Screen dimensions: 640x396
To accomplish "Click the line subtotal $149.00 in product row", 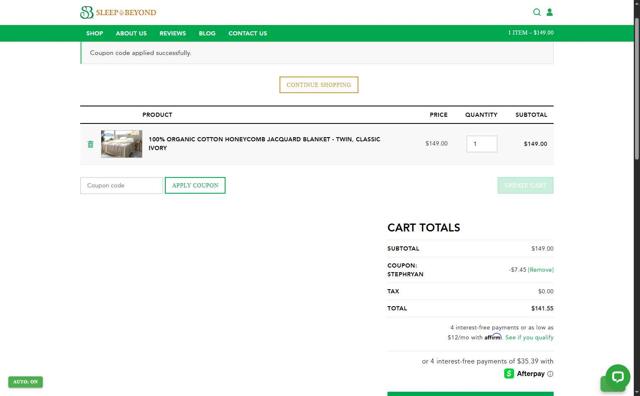I will (536, 144).
